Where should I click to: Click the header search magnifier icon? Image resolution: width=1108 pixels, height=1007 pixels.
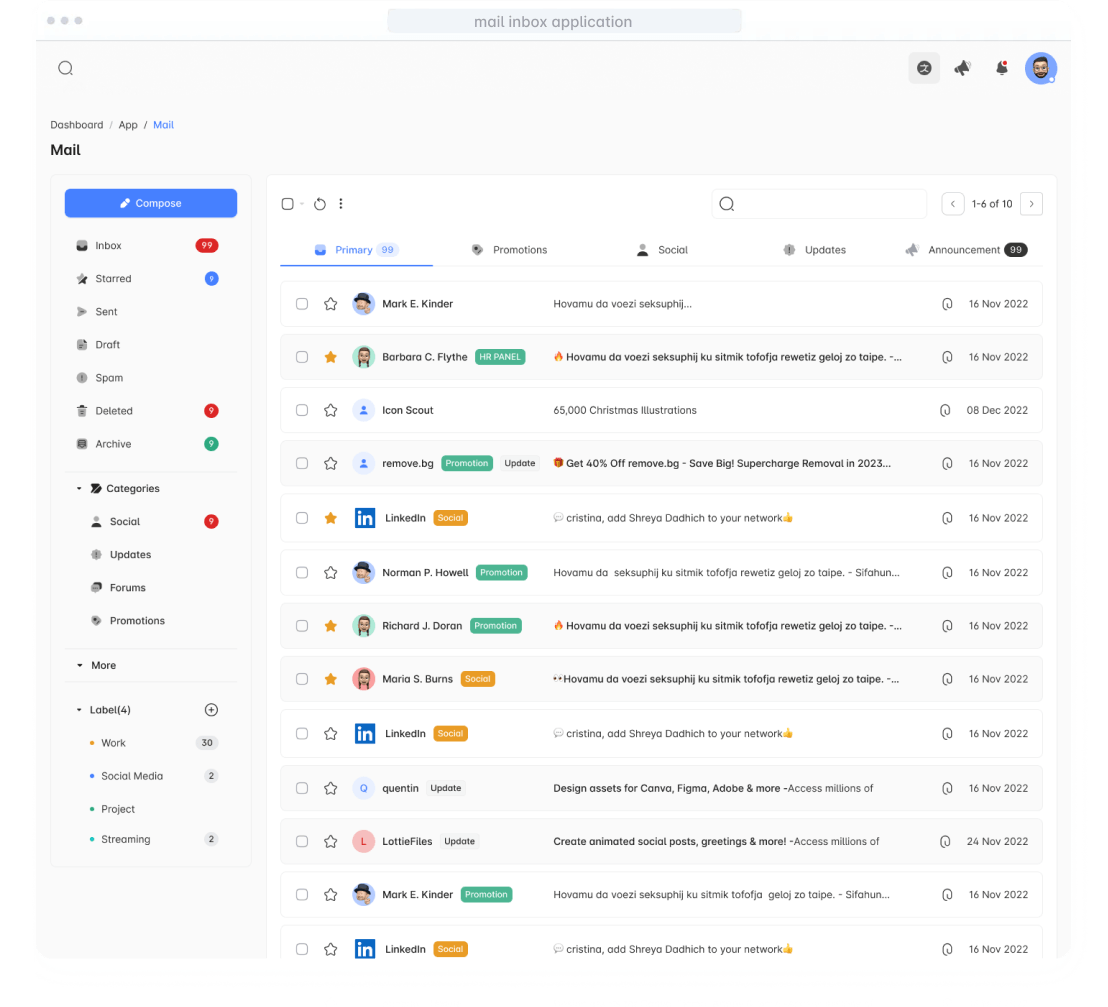click(x=65, y=68)
